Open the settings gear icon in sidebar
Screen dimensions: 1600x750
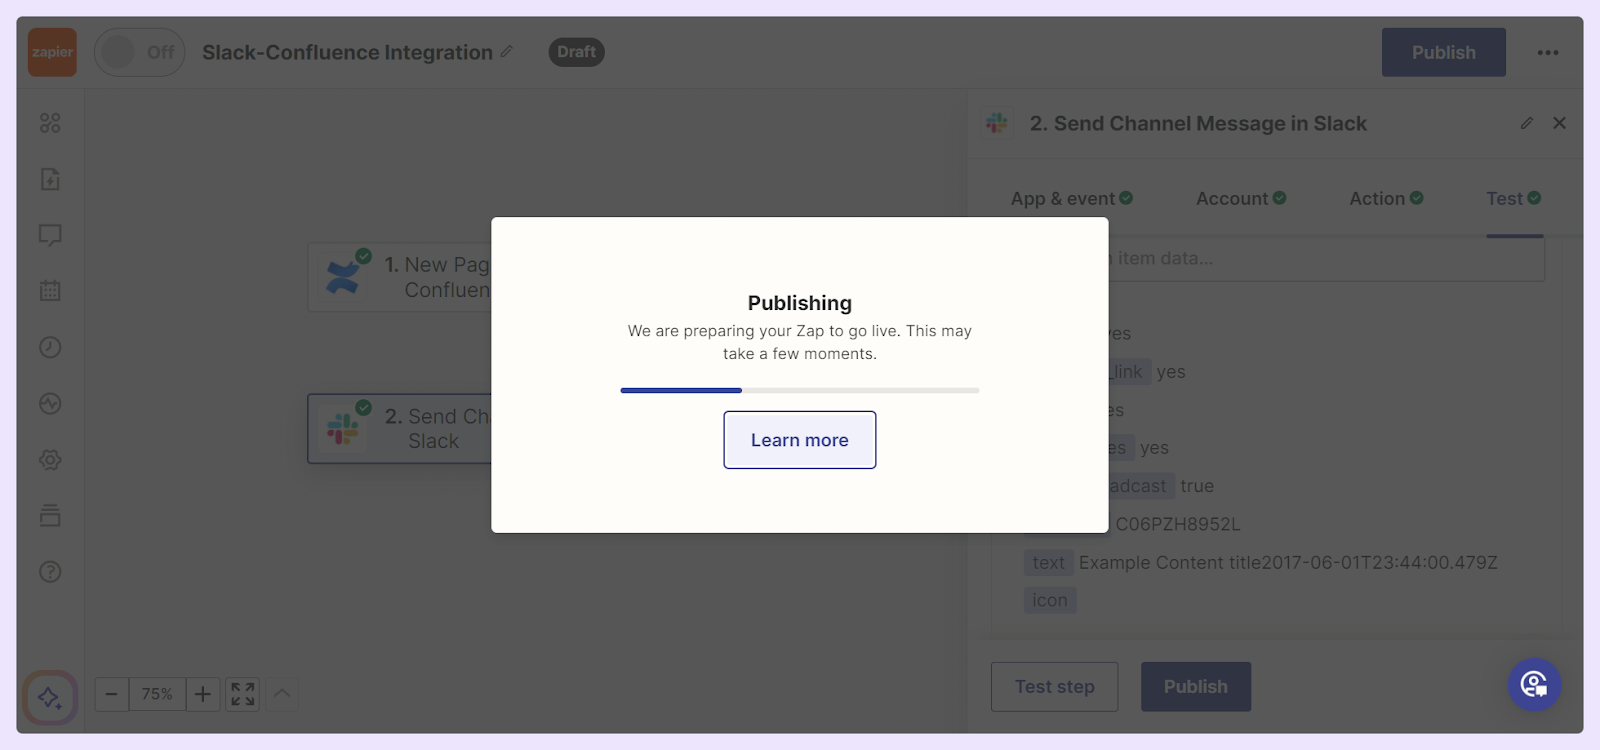click(x=50, y=459)
